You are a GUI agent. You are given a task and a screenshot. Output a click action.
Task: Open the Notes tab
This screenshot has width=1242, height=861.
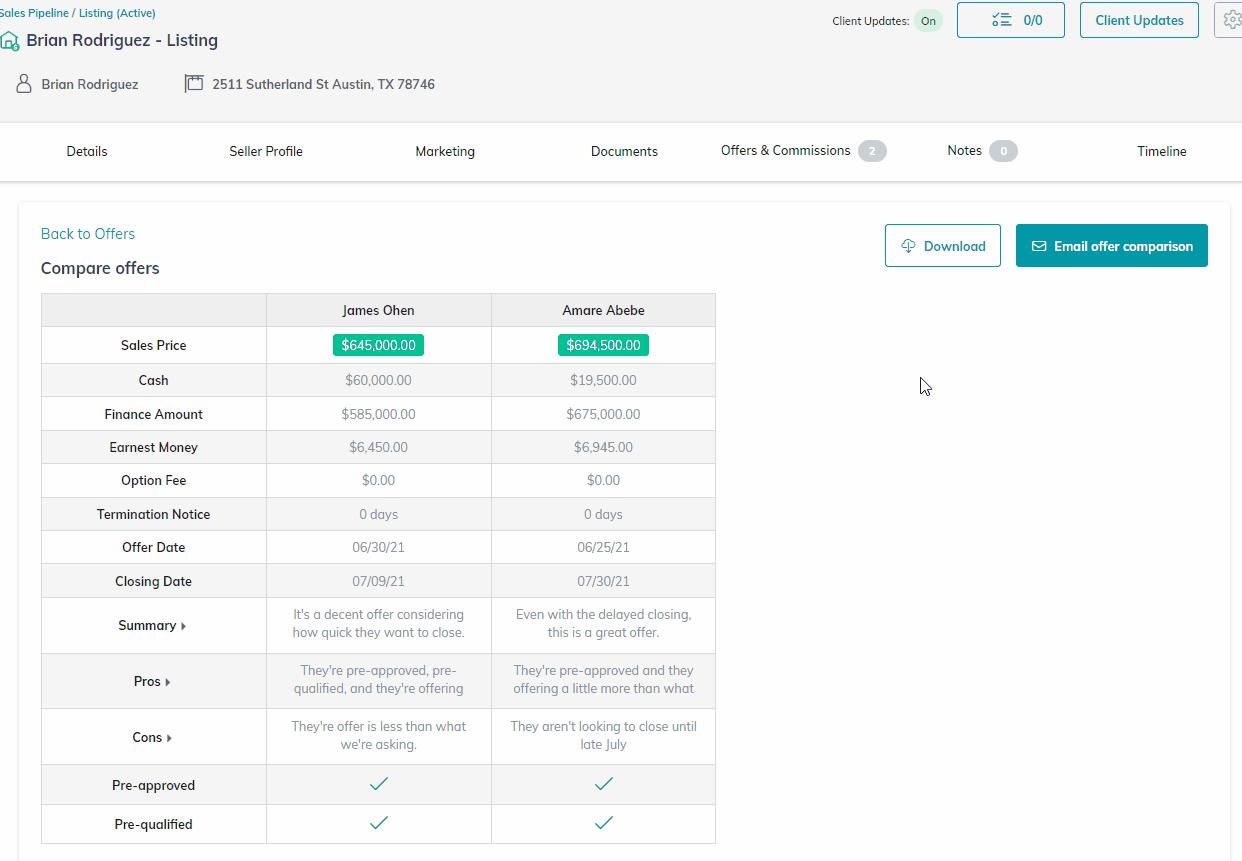point(965,151)
